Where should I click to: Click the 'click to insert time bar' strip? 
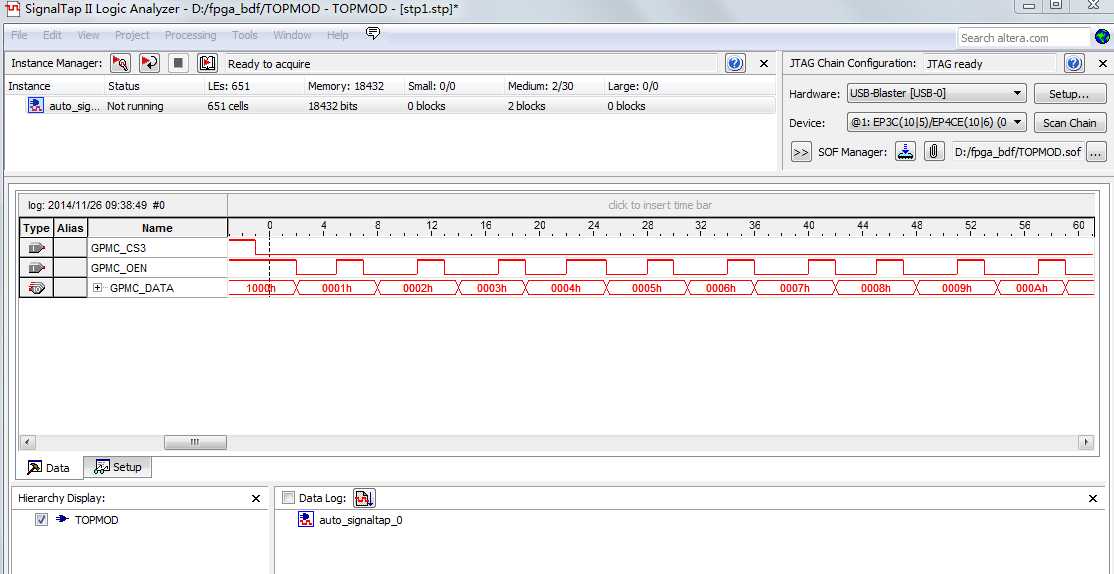tap(660, 205)
